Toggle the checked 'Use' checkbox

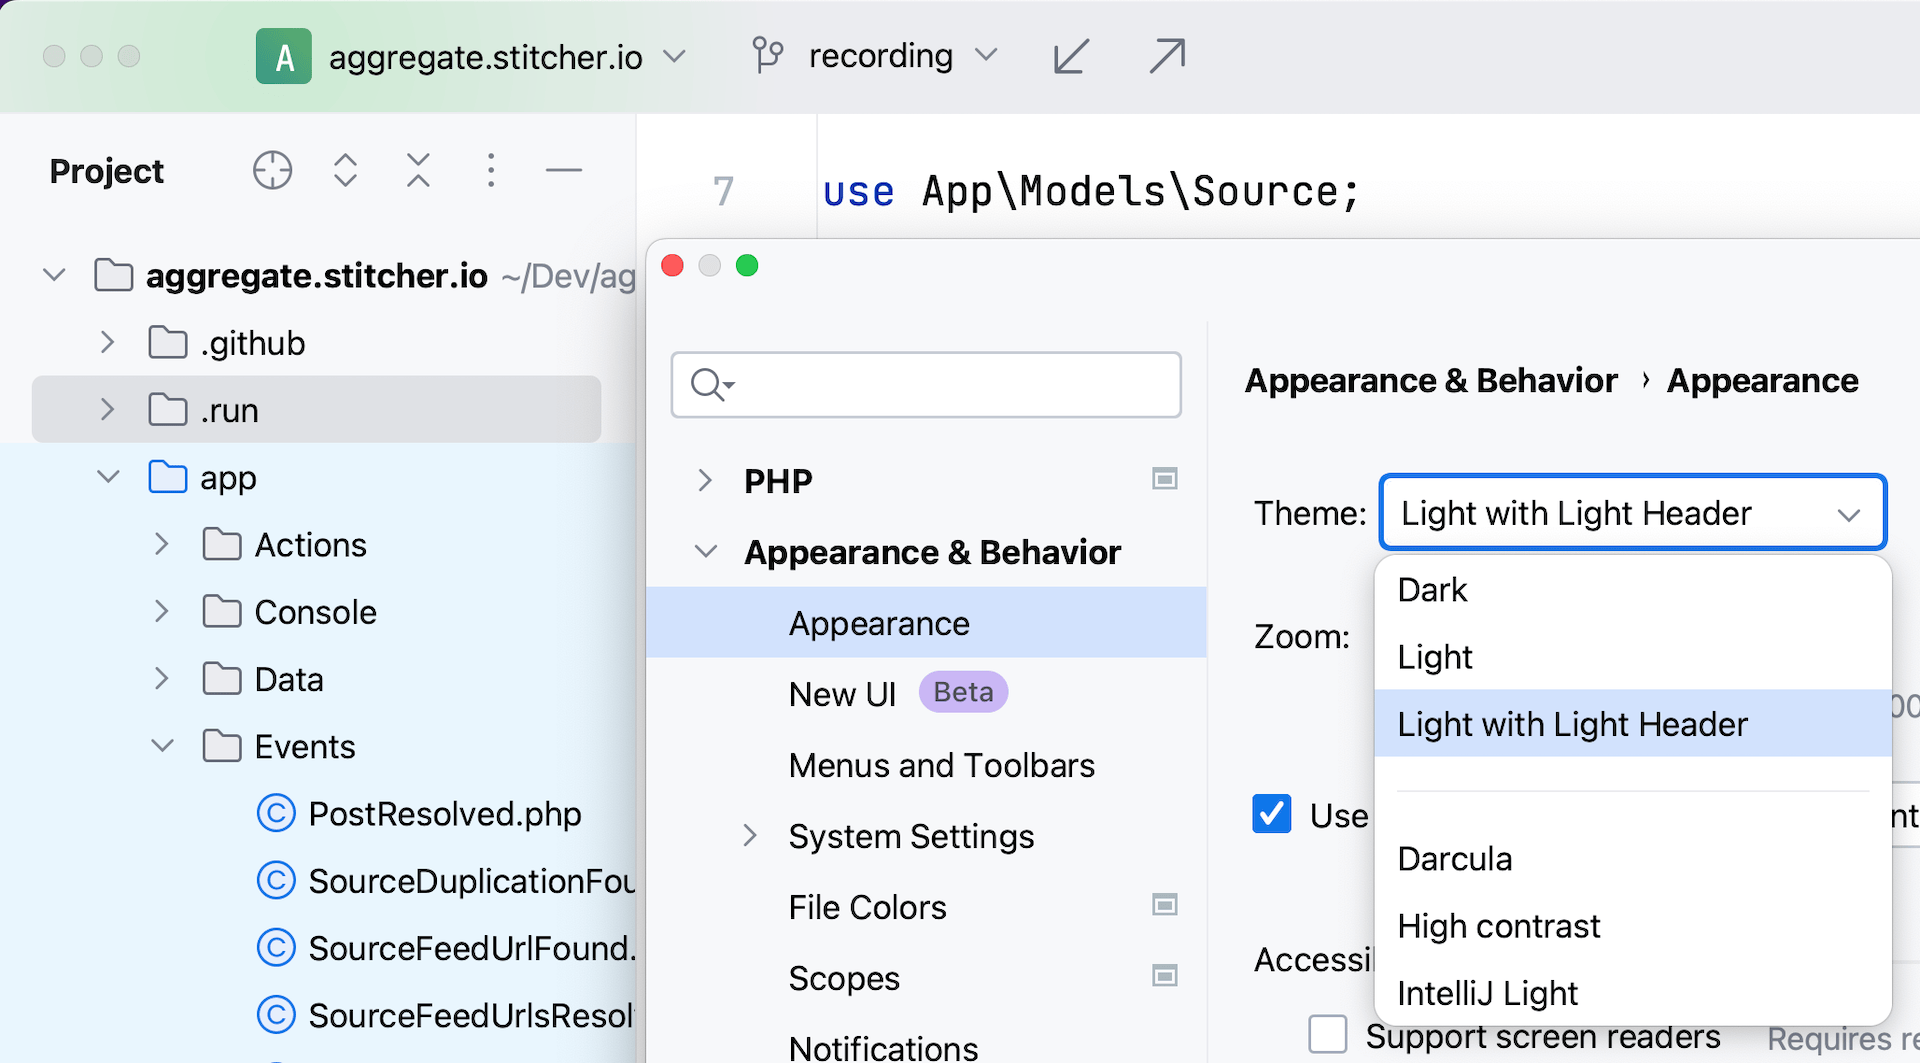tap(1272, 814)
